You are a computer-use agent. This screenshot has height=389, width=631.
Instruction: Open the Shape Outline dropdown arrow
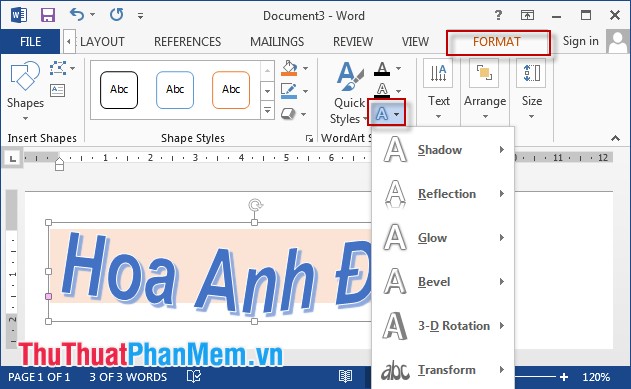[x=305, y=91]
